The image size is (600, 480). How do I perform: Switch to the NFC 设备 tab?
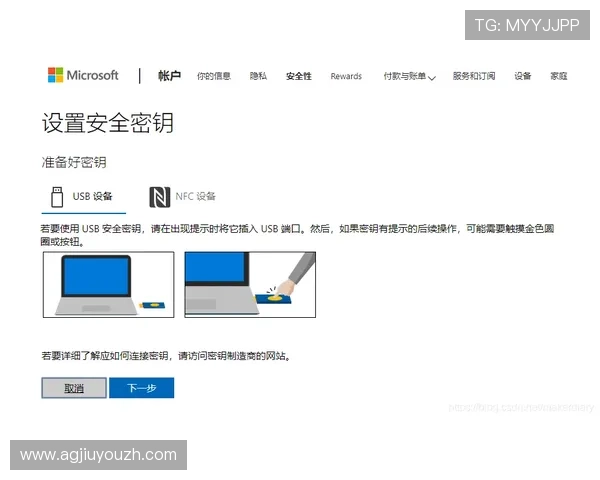coord(182,197)
